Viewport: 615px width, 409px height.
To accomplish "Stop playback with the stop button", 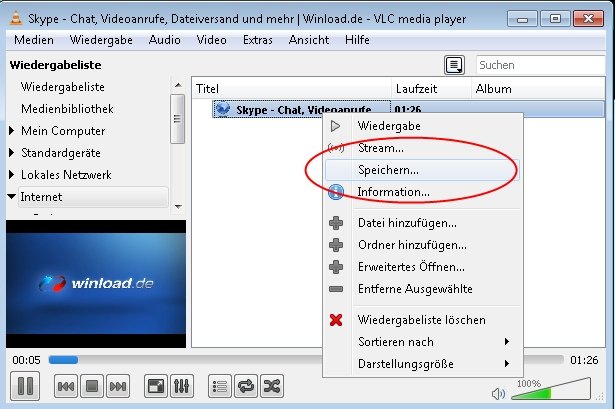I will point(92,387).
